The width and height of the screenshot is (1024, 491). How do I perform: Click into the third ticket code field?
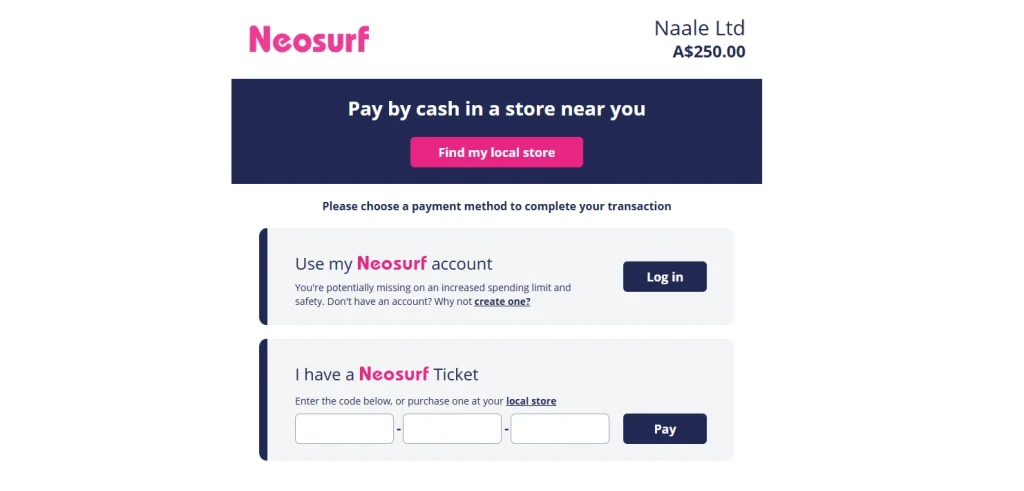(560, 429)
